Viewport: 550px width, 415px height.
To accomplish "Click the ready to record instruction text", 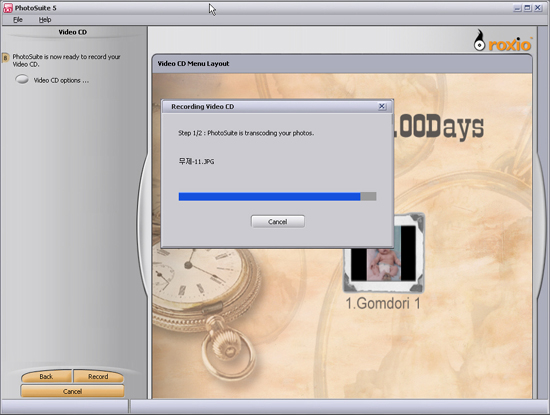I will [66, 60].
